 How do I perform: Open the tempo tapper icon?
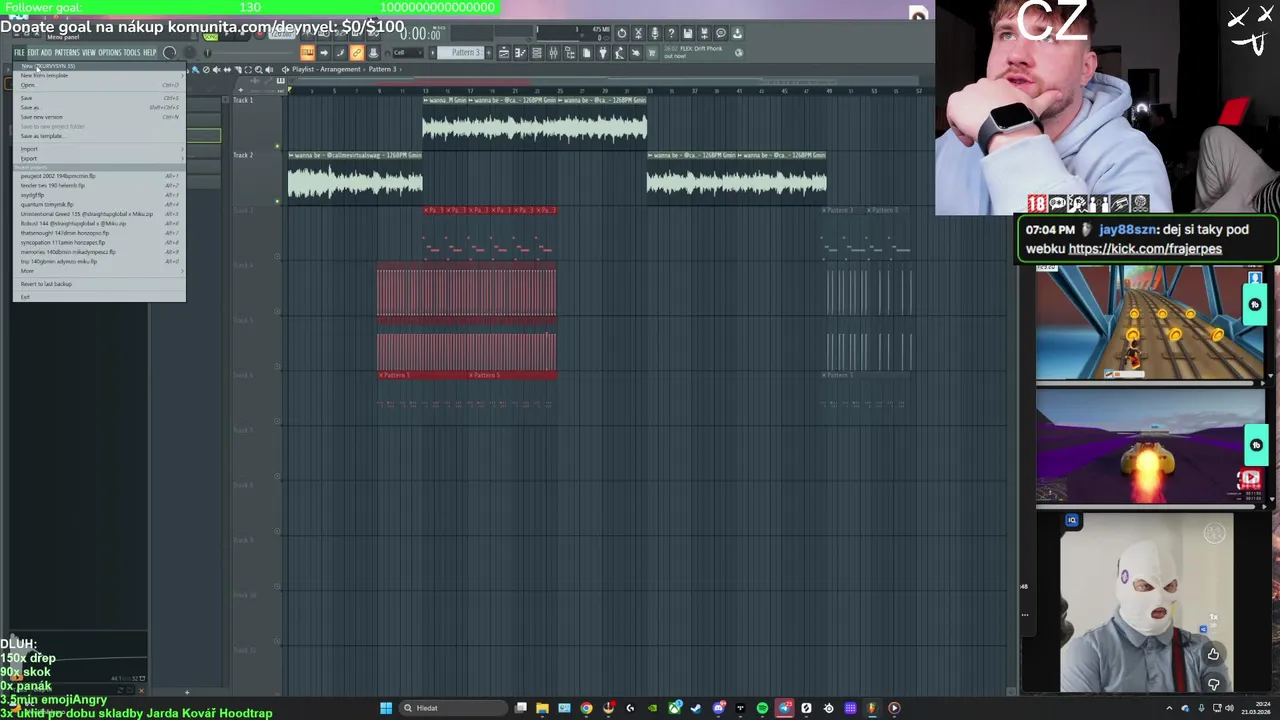[x=620, y=52]
